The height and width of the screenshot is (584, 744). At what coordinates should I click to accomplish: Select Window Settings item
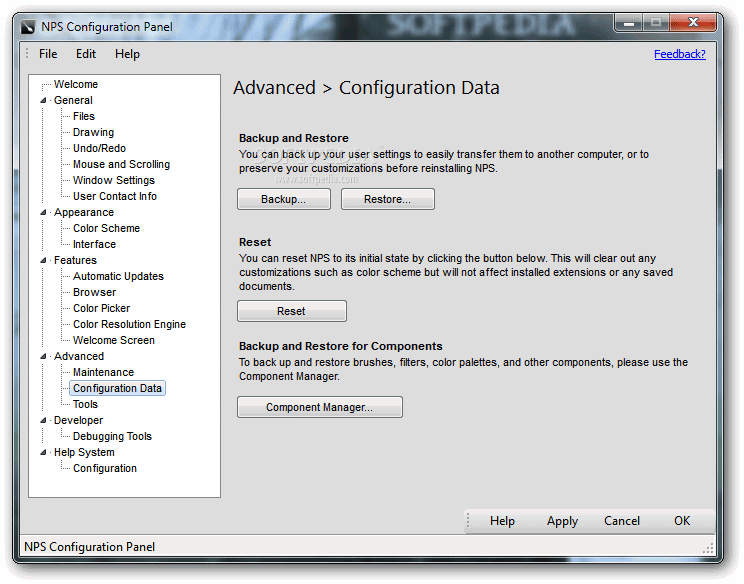pos(114,180)
